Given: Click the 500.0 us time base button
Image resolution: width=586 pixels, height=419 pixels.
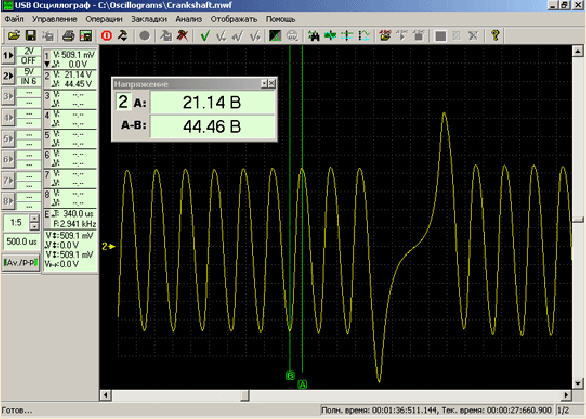Looking at the screenshot, I should [x=21, y=242].
